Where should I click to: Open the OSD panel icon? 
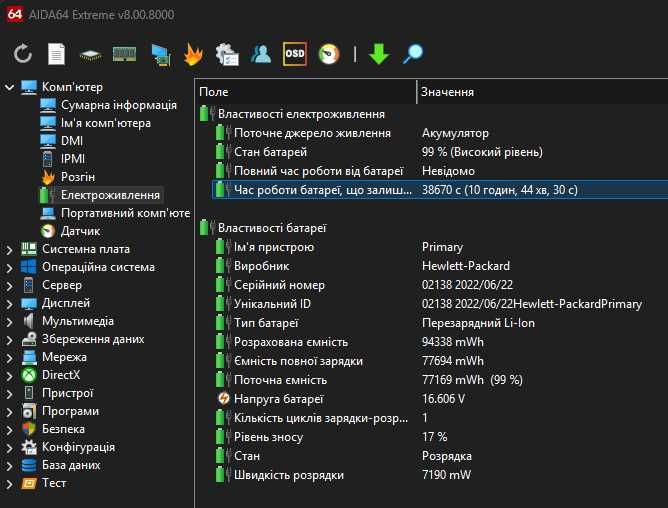pyautogui.click(x=295, y=54)
